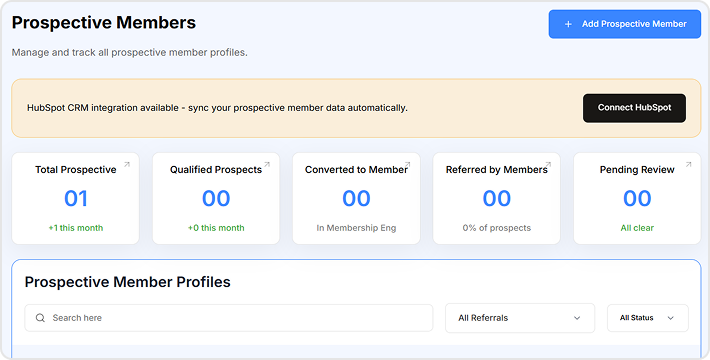Open the Converted to Member arrow icon
The image size is (710, 360).
(408, 165)
